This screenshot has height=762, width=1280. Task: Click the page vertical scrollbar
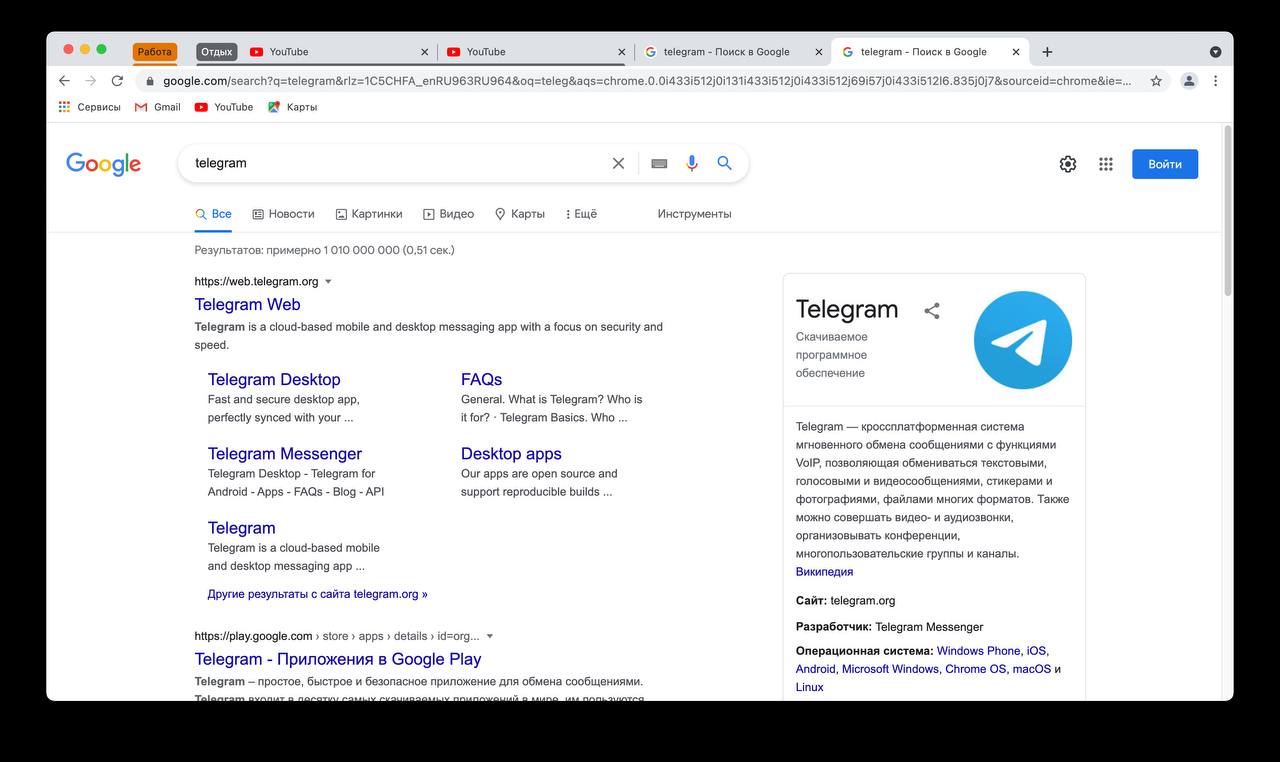click(x=1228, y=210)
